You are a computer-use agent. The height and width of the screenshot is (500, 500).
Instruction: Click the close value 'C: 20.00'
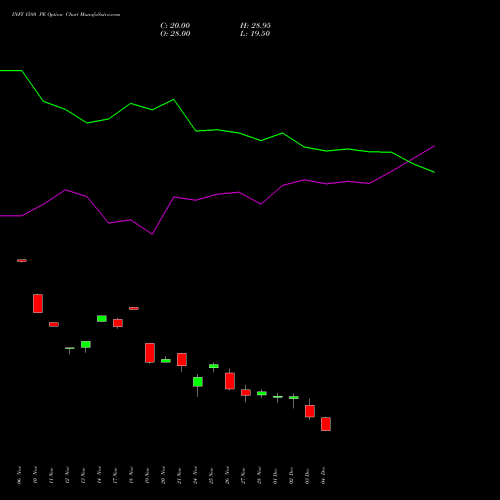pos(175,26)
